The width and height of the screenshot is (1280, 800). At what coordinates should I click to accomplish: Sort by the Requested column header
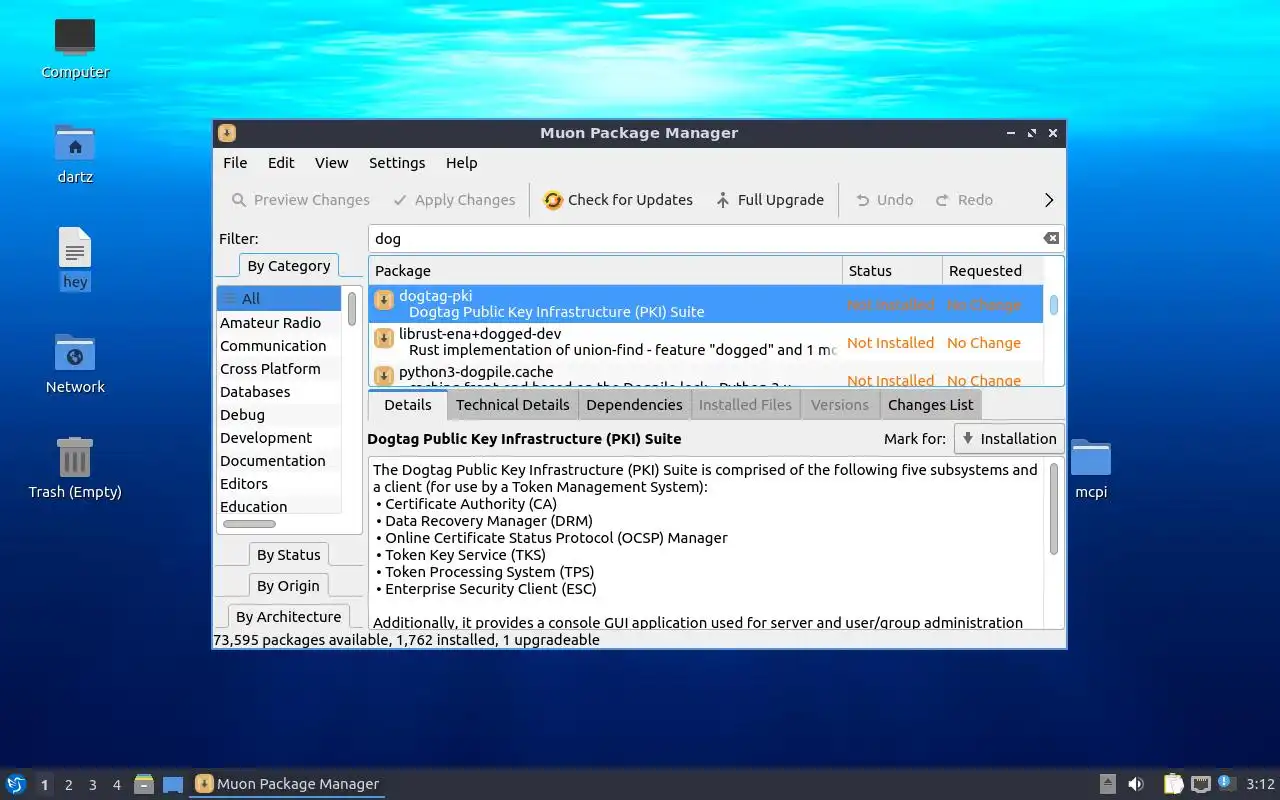click(992, 271)
